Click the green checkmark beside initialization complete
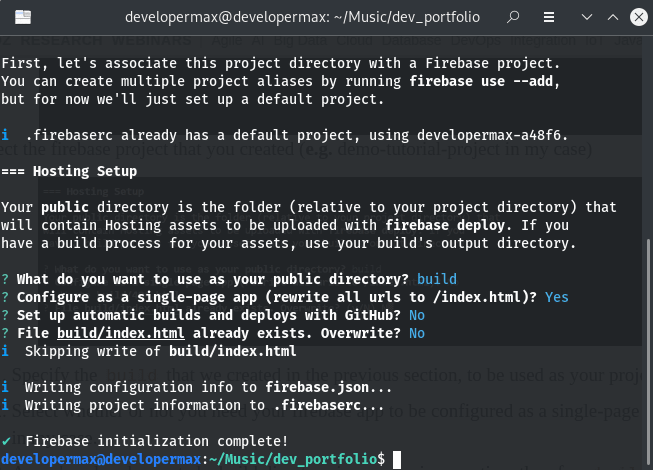 [6, 441]
